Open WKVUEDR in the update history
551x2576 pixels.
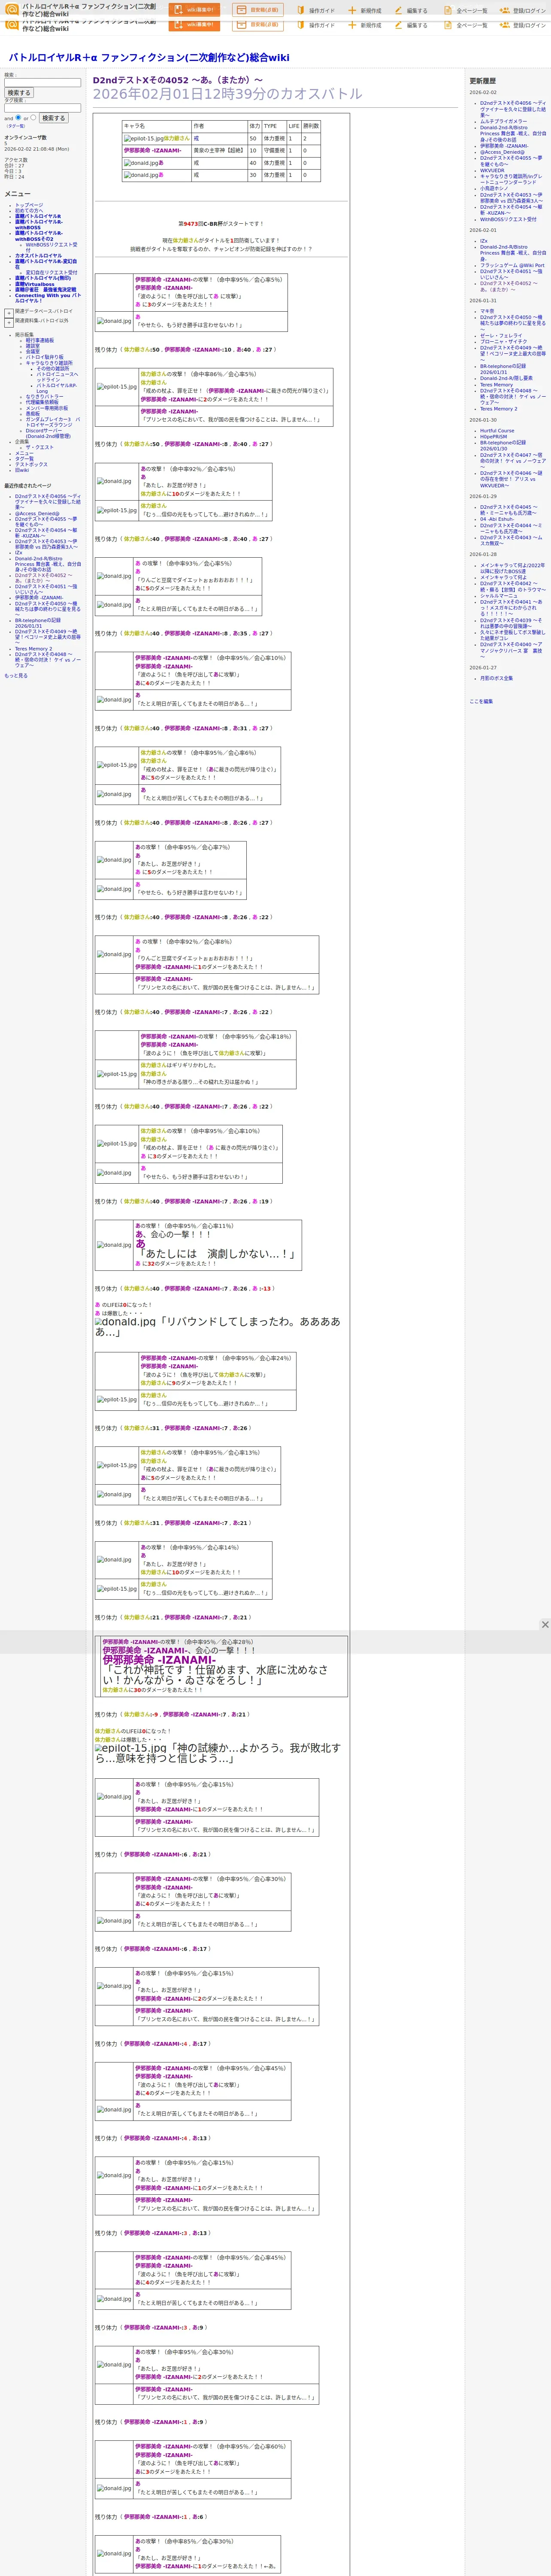click(x=492, y=170)
